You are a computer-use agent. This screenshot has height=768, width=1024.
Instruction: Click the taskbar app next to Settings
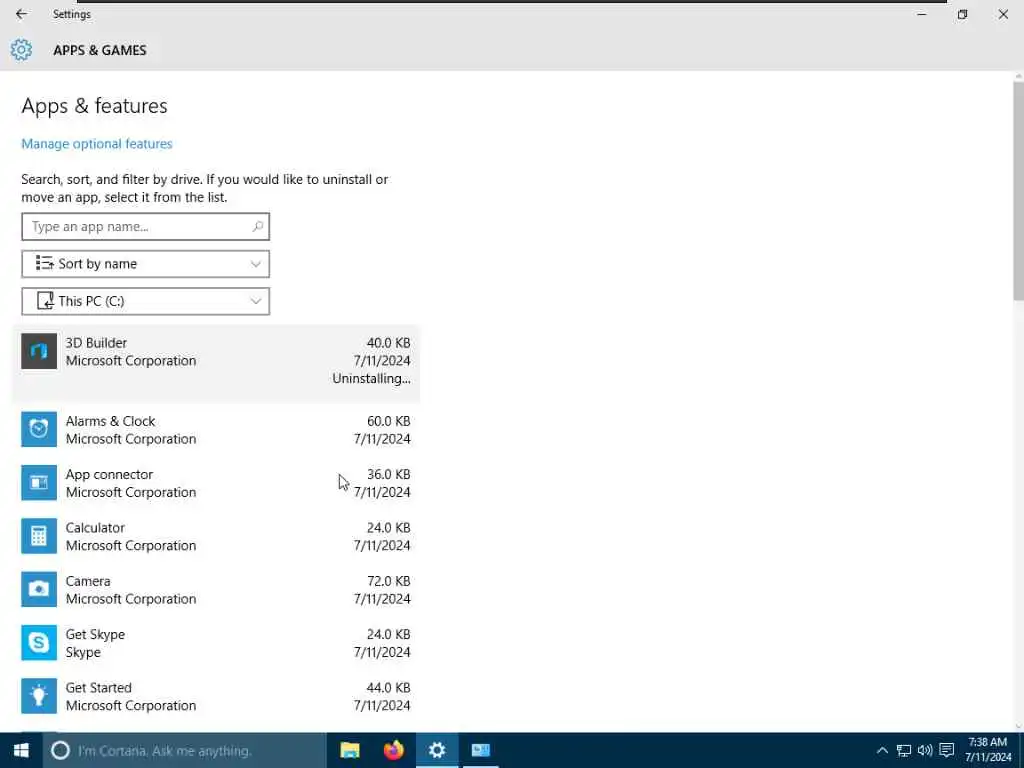[481, 750]
